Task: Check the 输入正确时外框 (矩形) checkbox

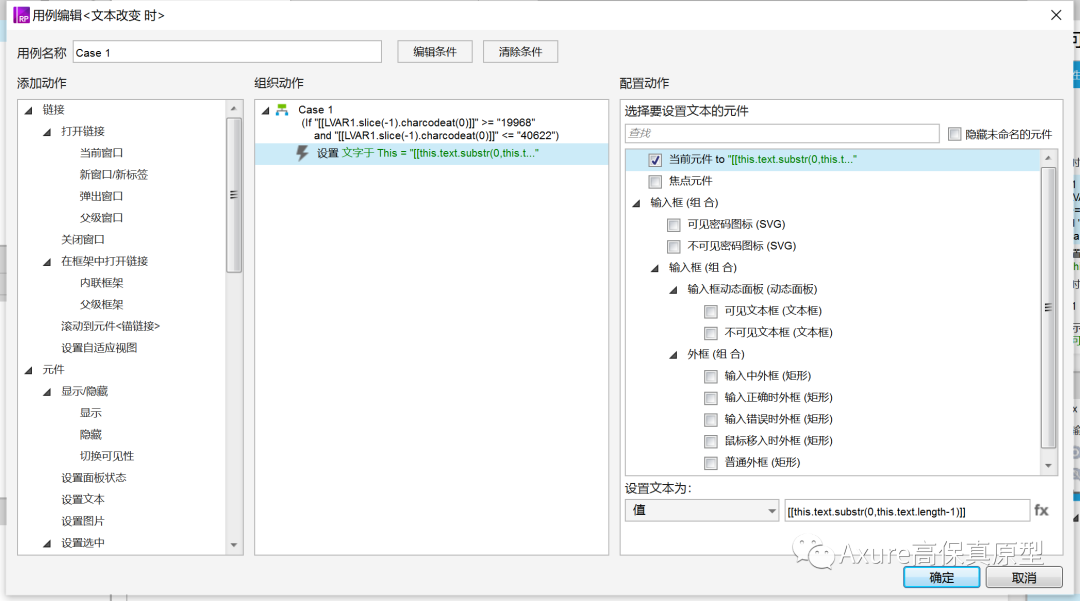Action: pyautogui.click(x=711, y=398)
